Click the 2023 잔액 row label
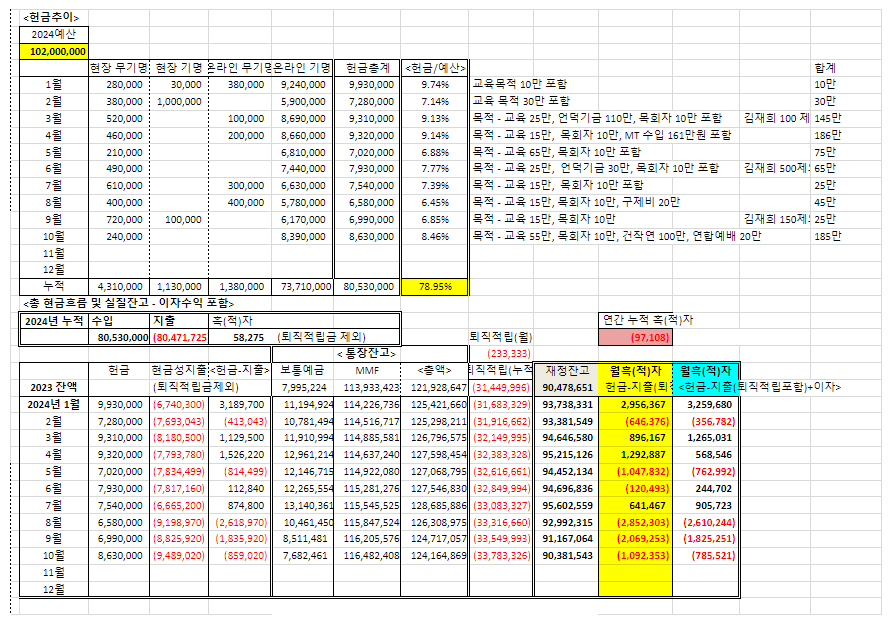This screenshot has width=892, height=628. click(54, 387)
